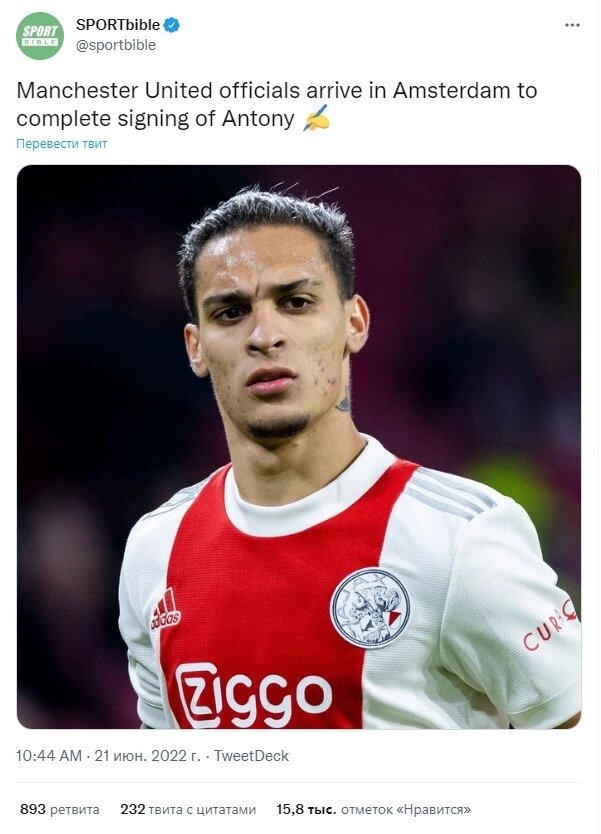Open the three-dot more options menu

pos(572,25)
